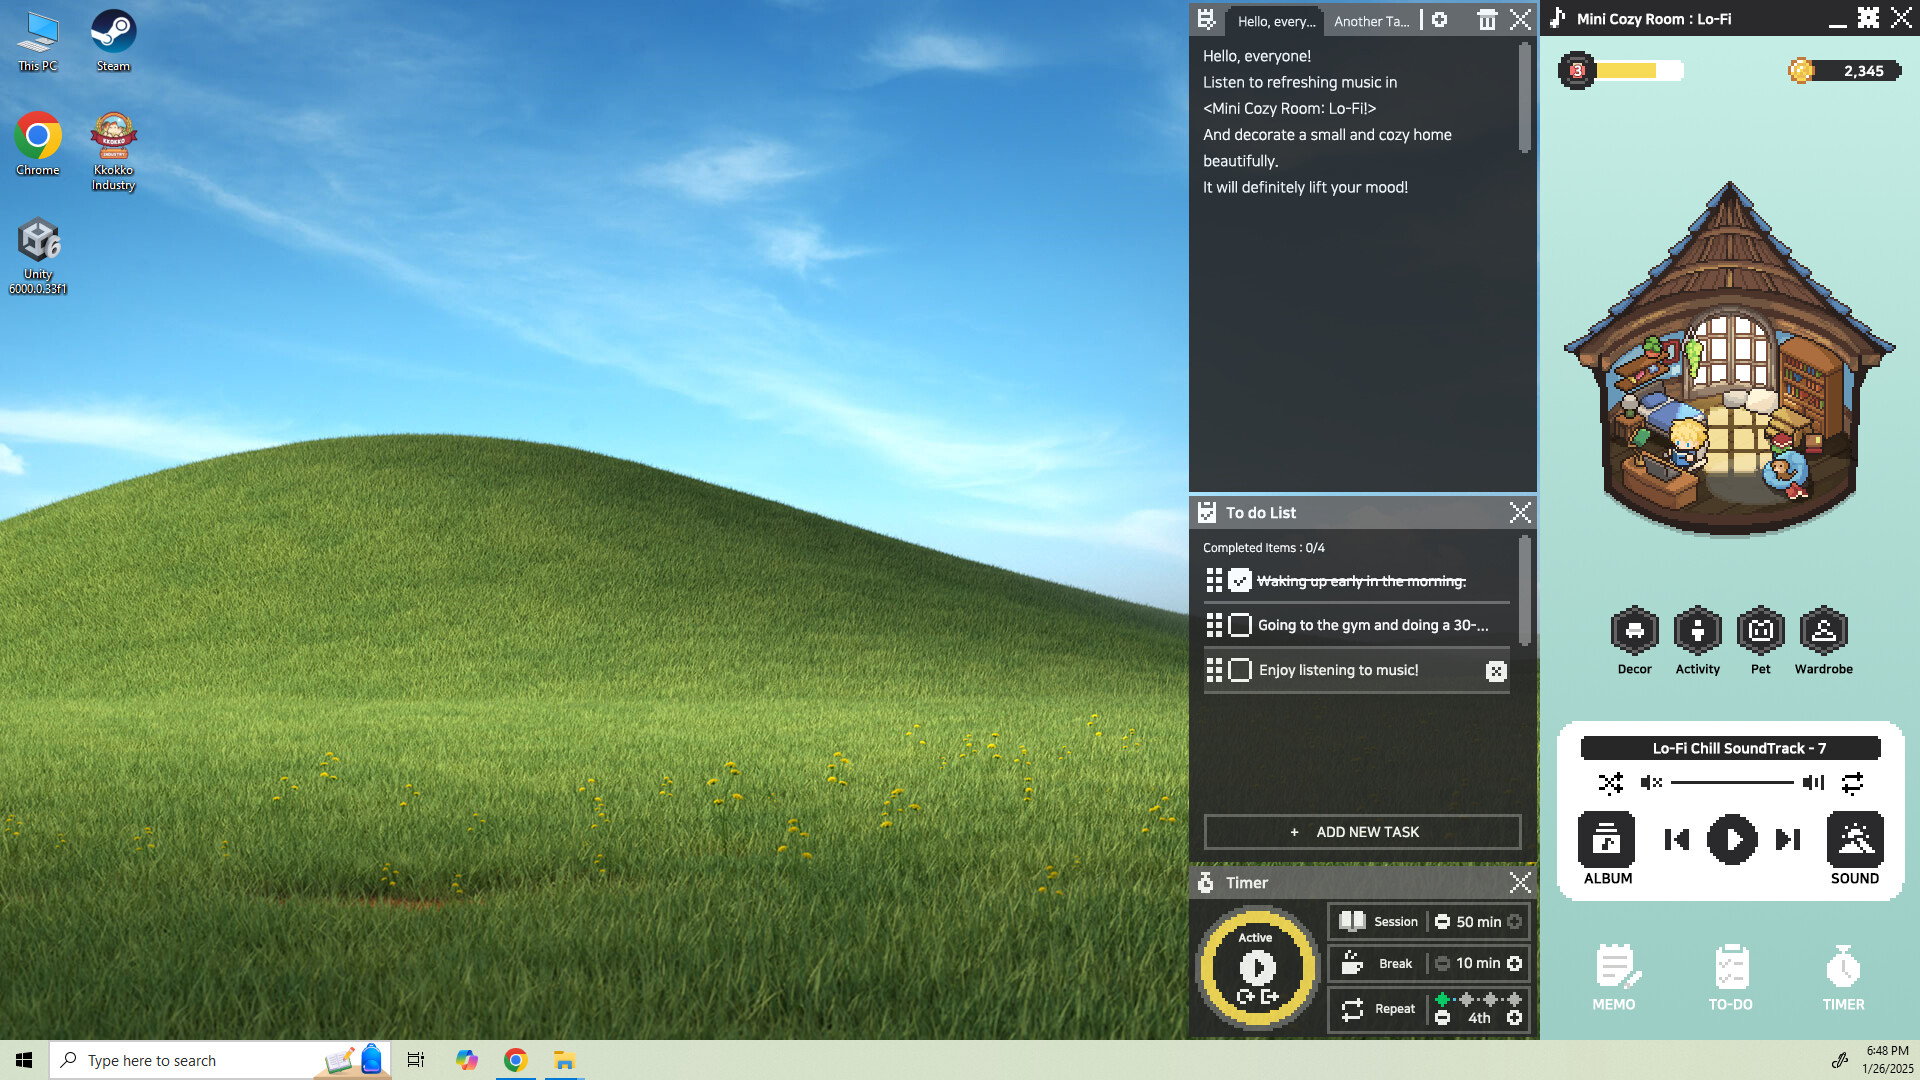Viewport: 1920px width, 1080px height.
Task: Click the memo notepad icon in header
Action: pyautogui.click(x=1207, y=20)
